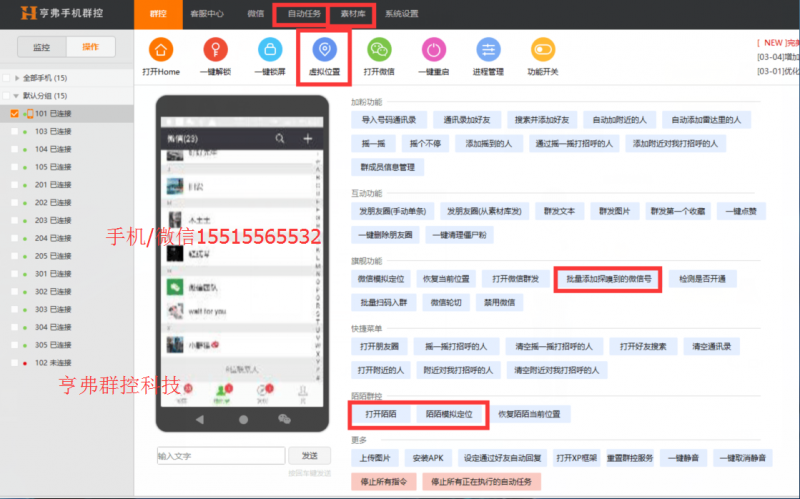This screenshot has width=800, height=499.
Task: Tap the WeChat icon on phone navigation bar
Action: 284,419
